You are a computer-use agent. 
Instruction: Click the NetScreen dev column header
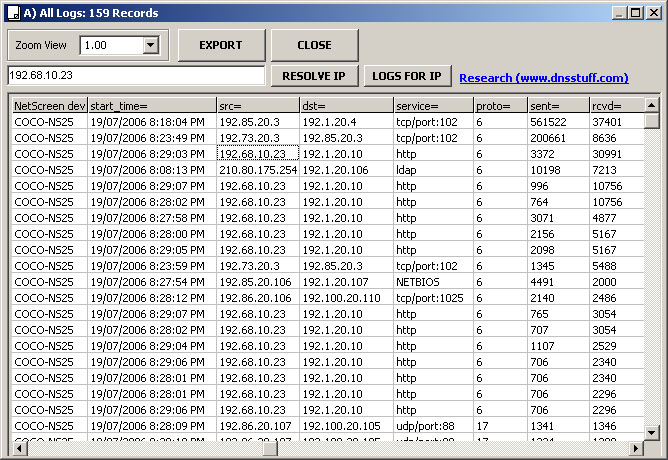50,106
